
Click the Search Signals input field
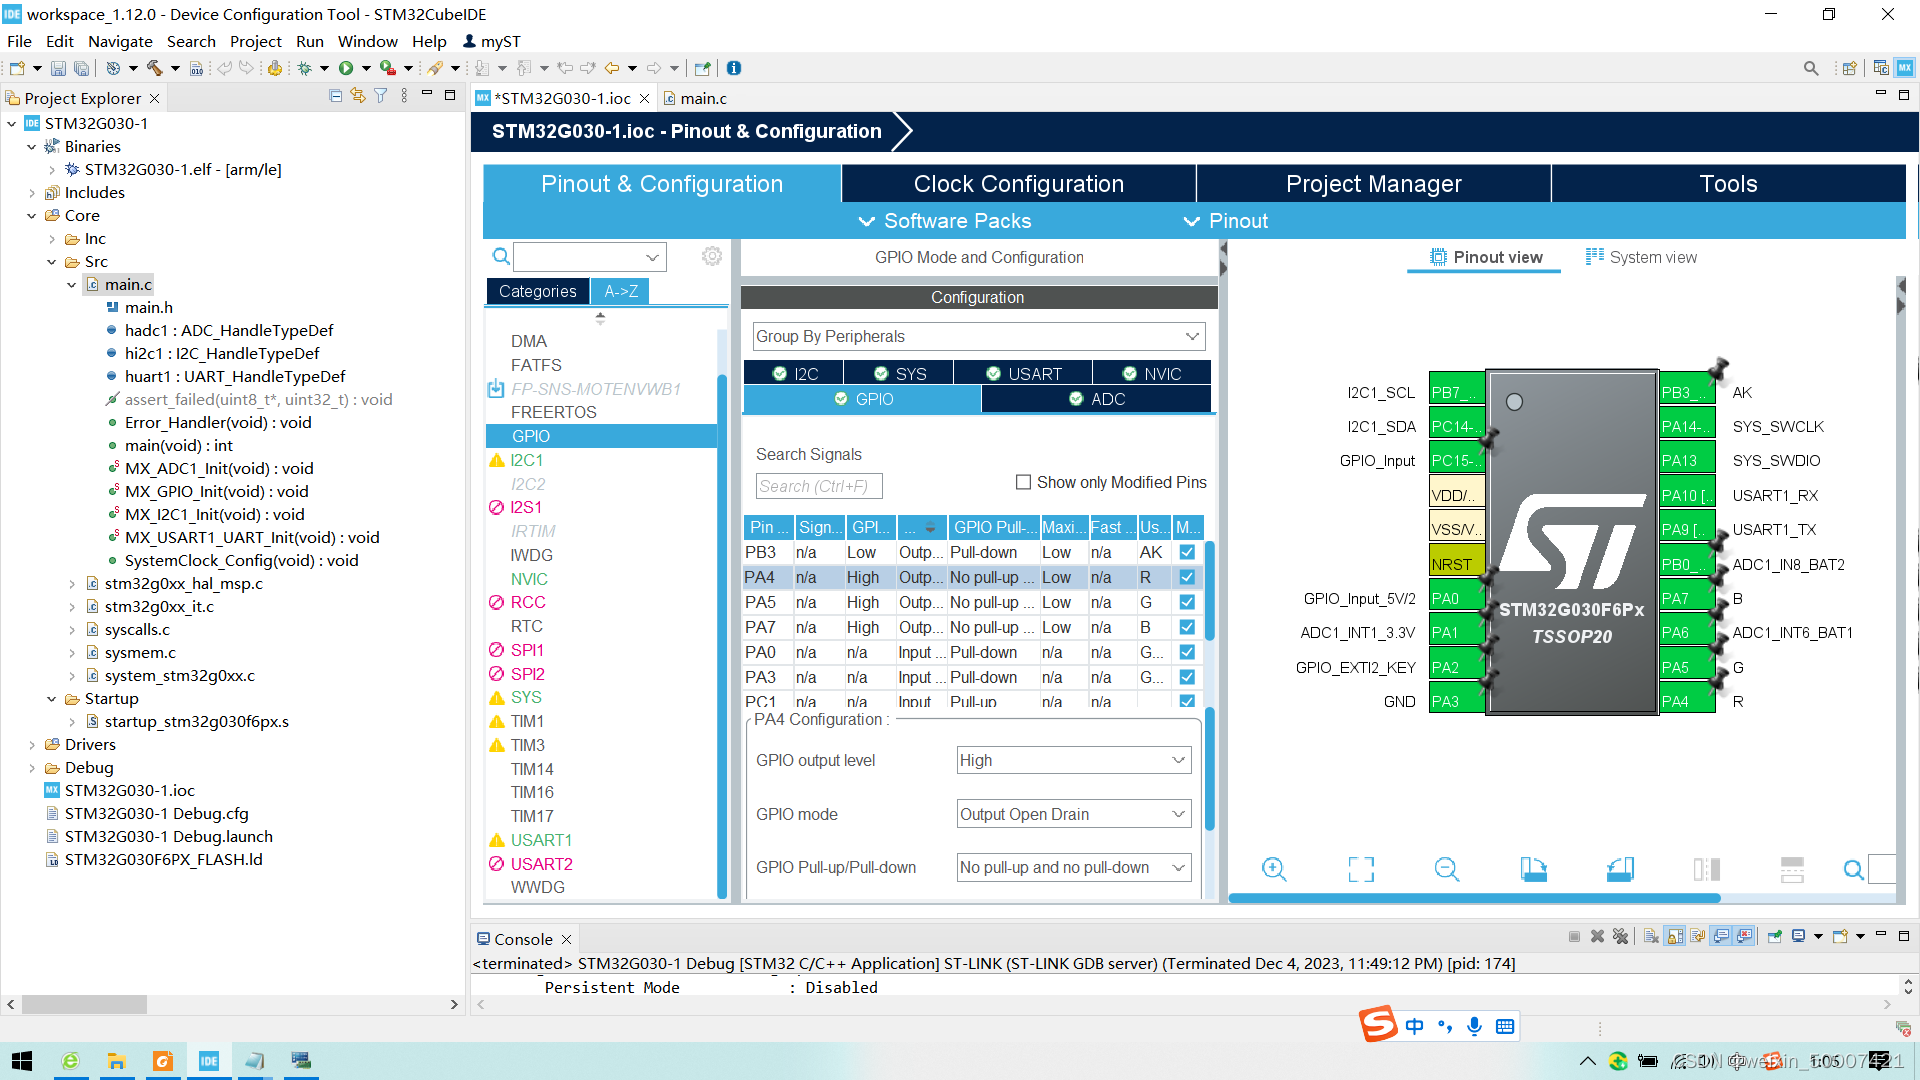click(819, 486)
